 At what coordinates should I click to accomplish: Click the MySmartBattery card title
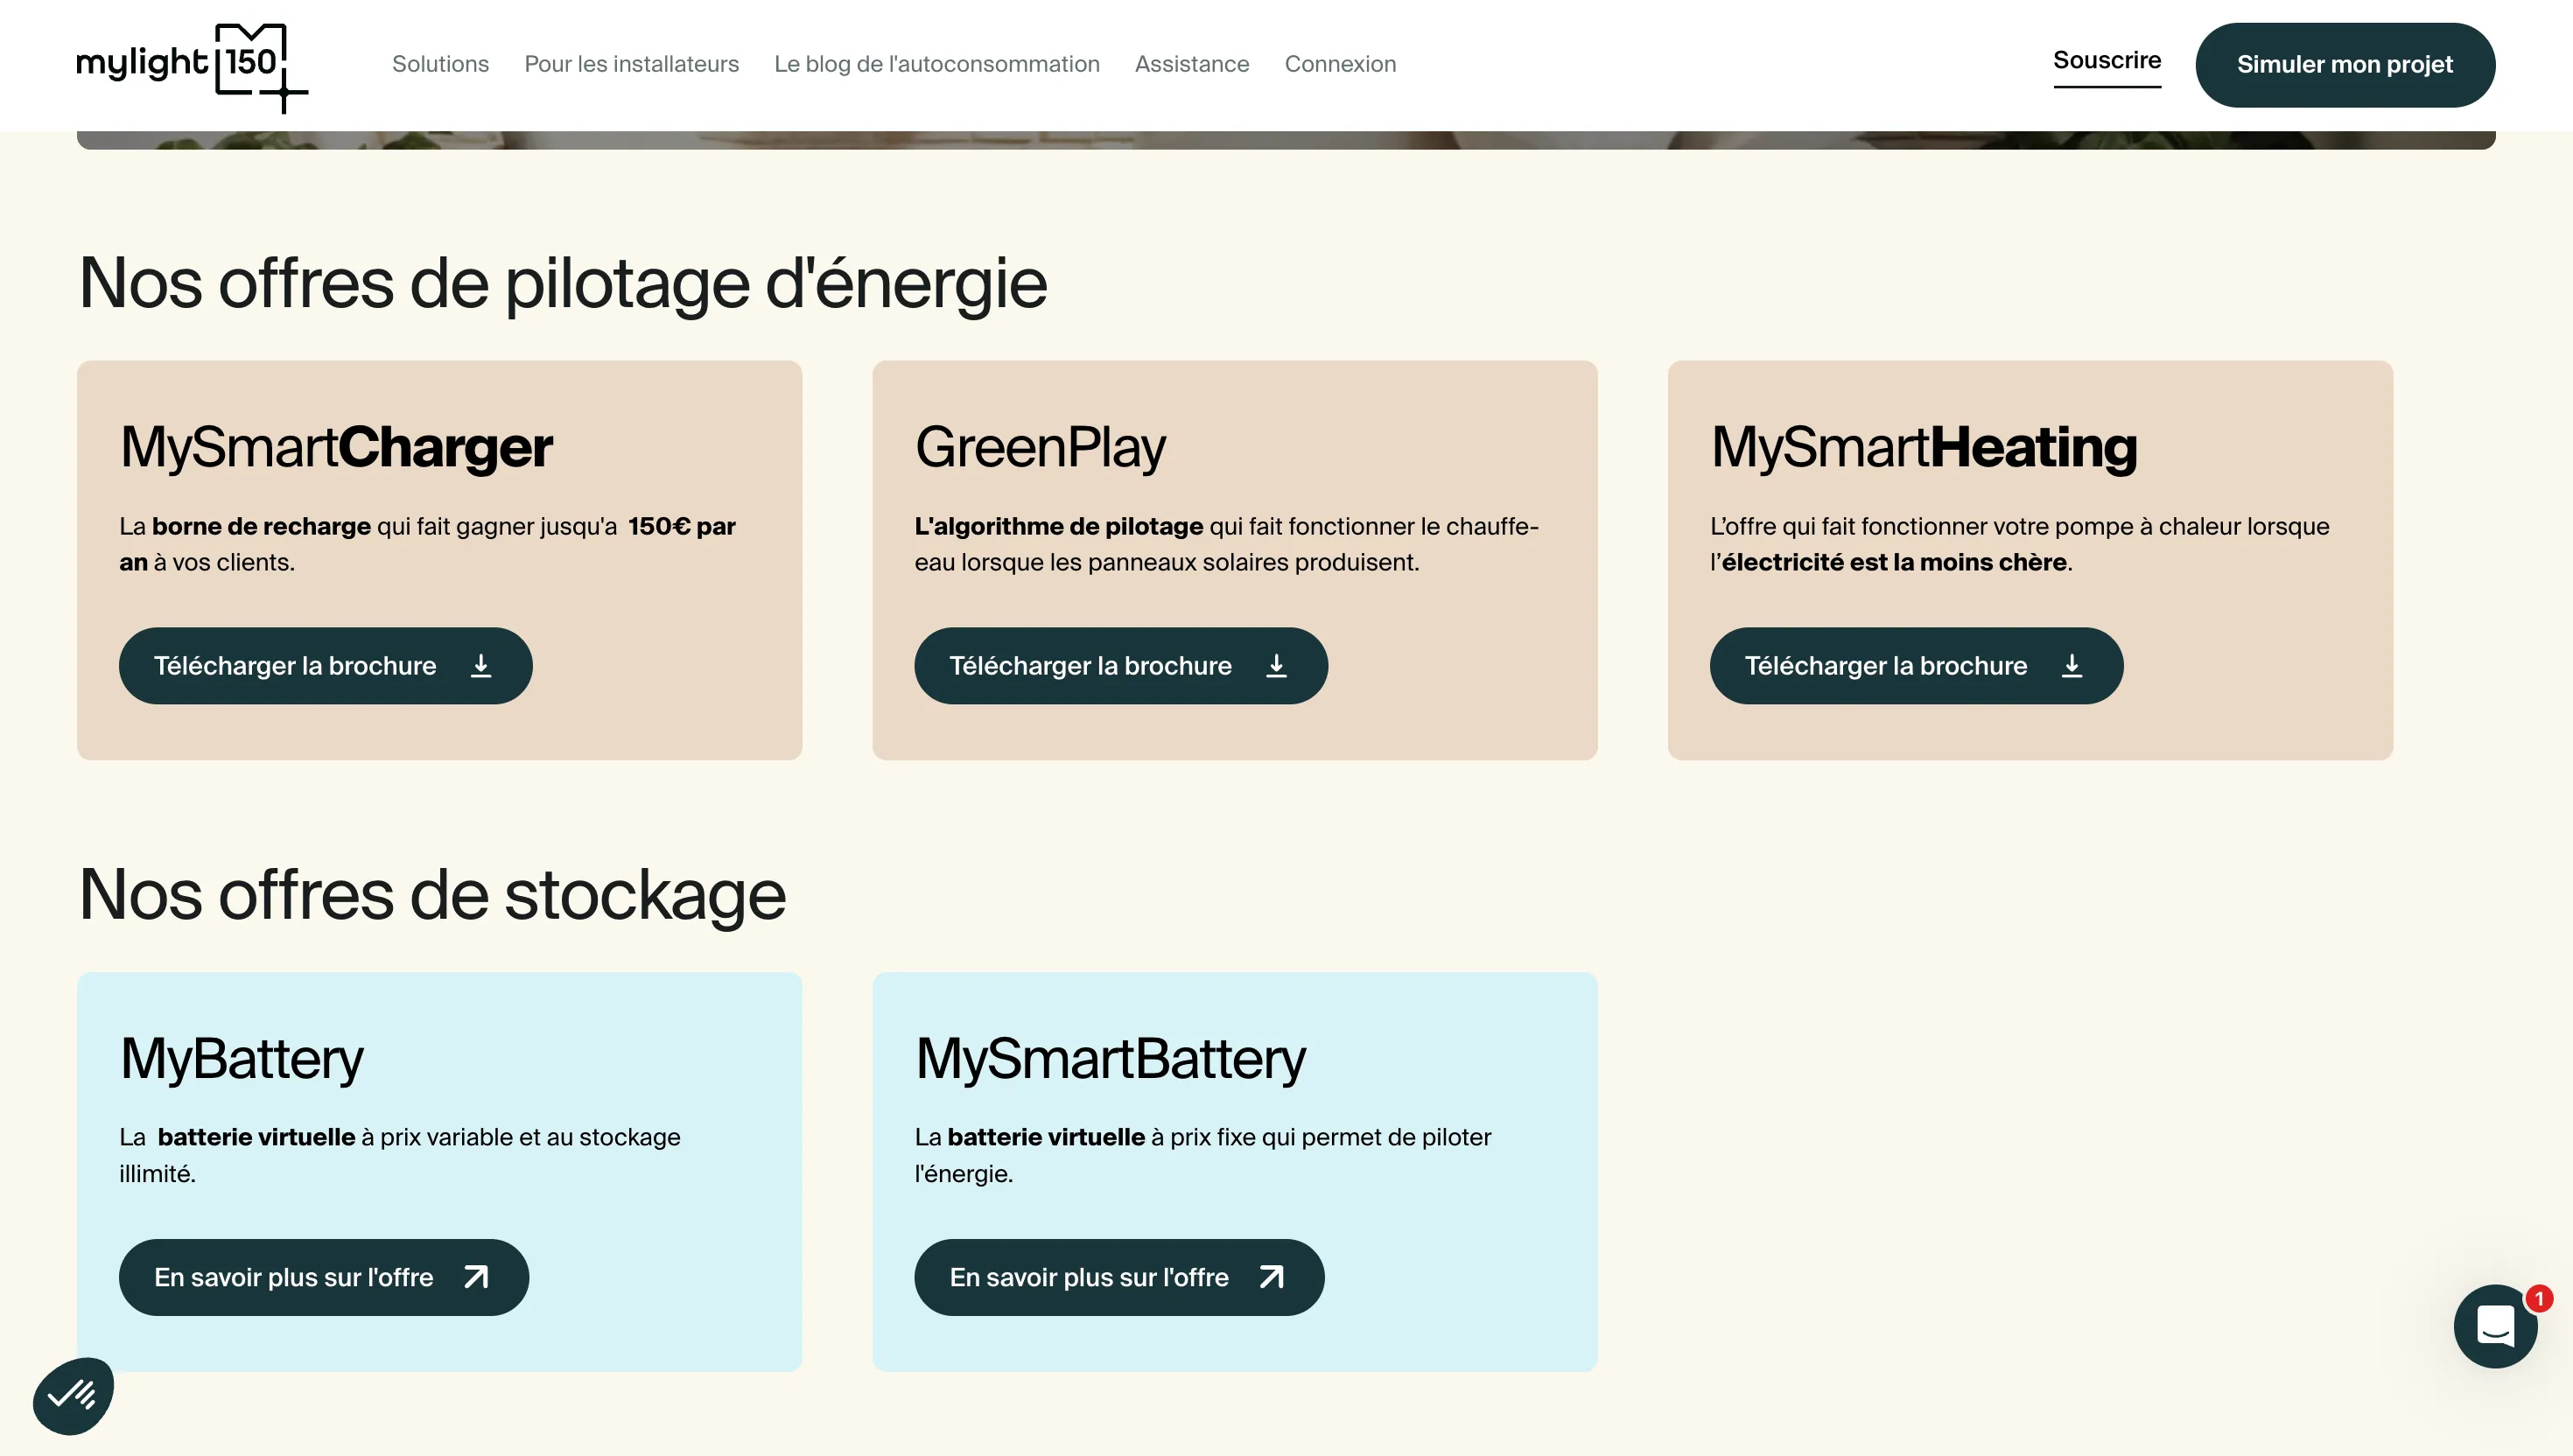[x=1110, y=1059]
